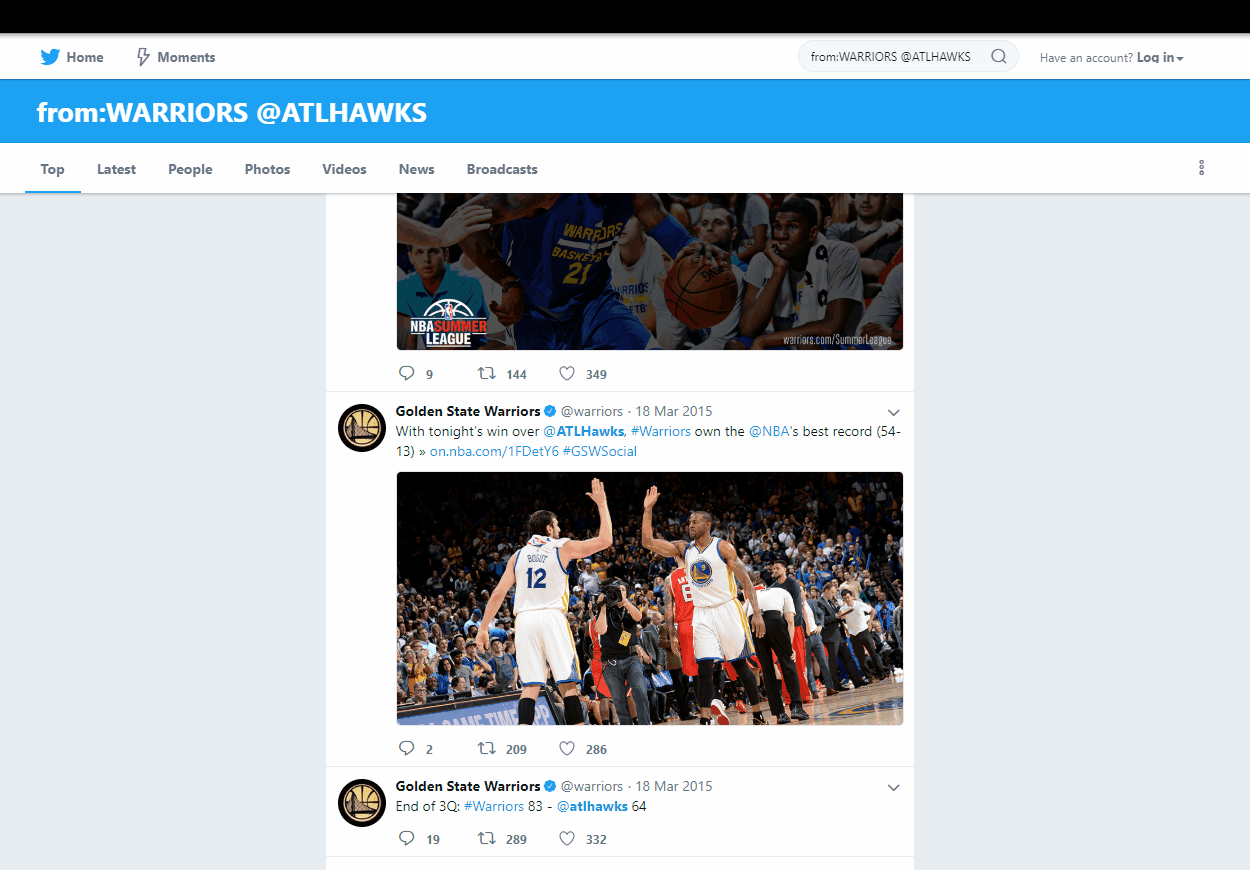Click the #Warriors hashtag in End of 3Q tweet
Image resolution: width=1250 pixels, height=870 pixels.
pos(494,806)
